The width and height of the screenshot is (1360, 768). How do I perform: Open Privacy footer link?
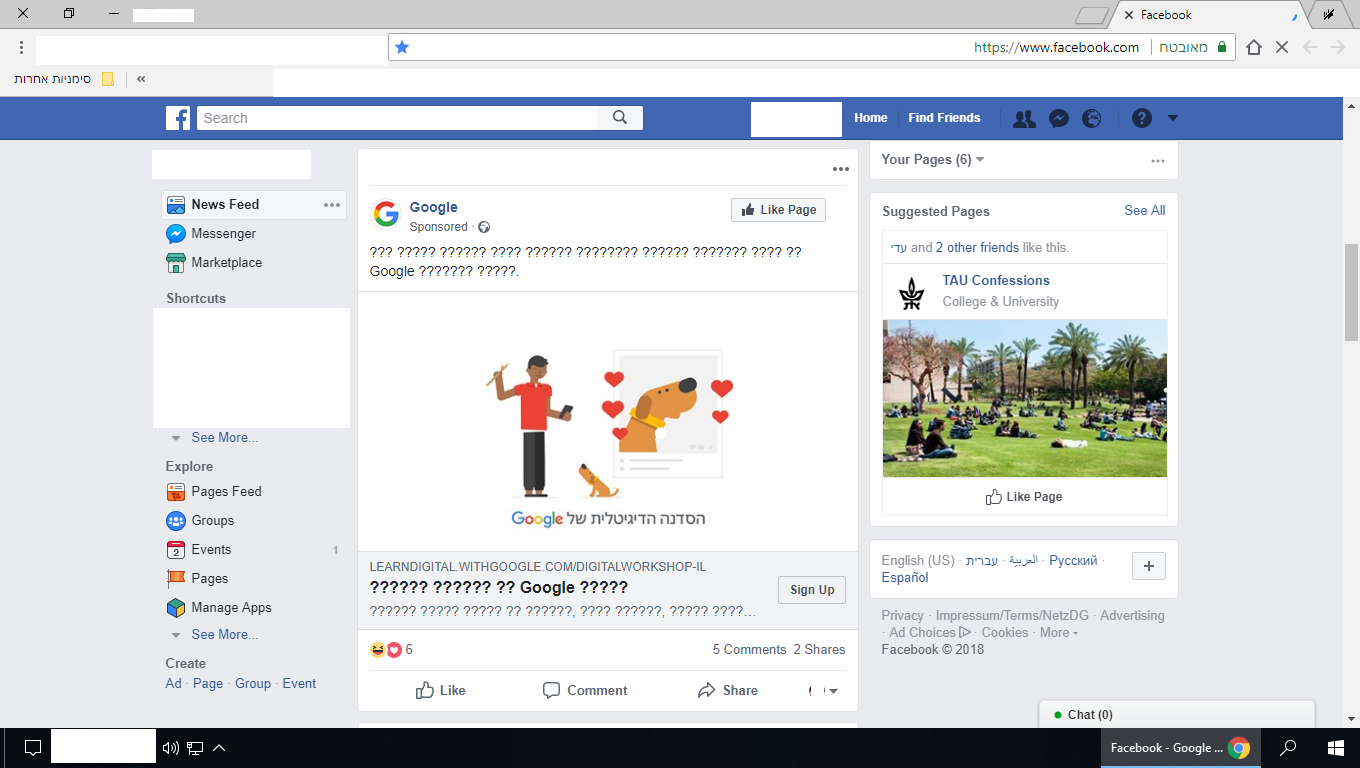point(903,615)
